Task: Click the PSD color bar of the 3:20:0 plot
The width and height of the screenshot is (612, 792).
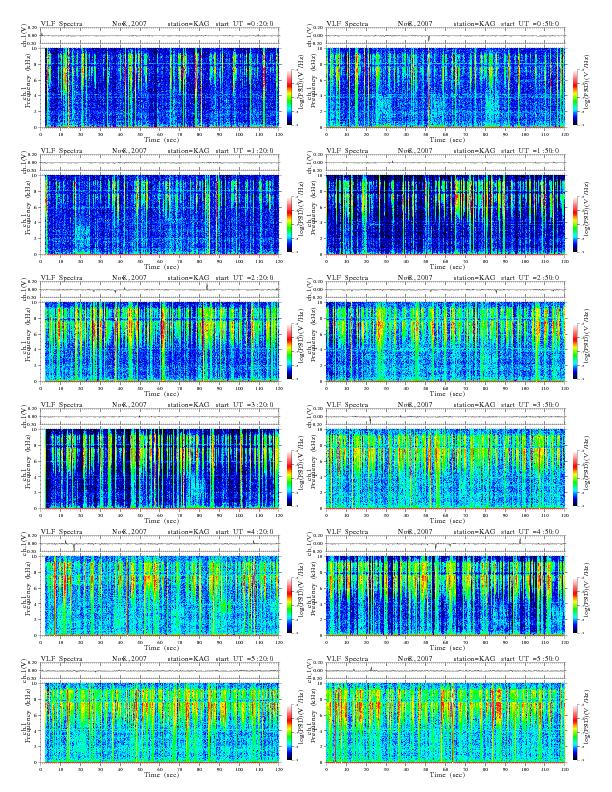Action: tap(289, 478)
